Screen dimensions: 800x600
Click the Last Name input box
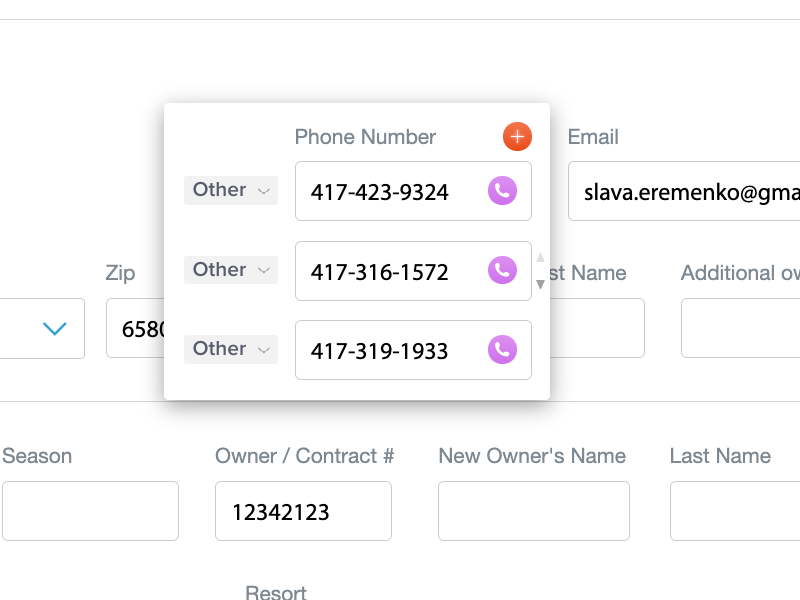[x=734, y=510]
